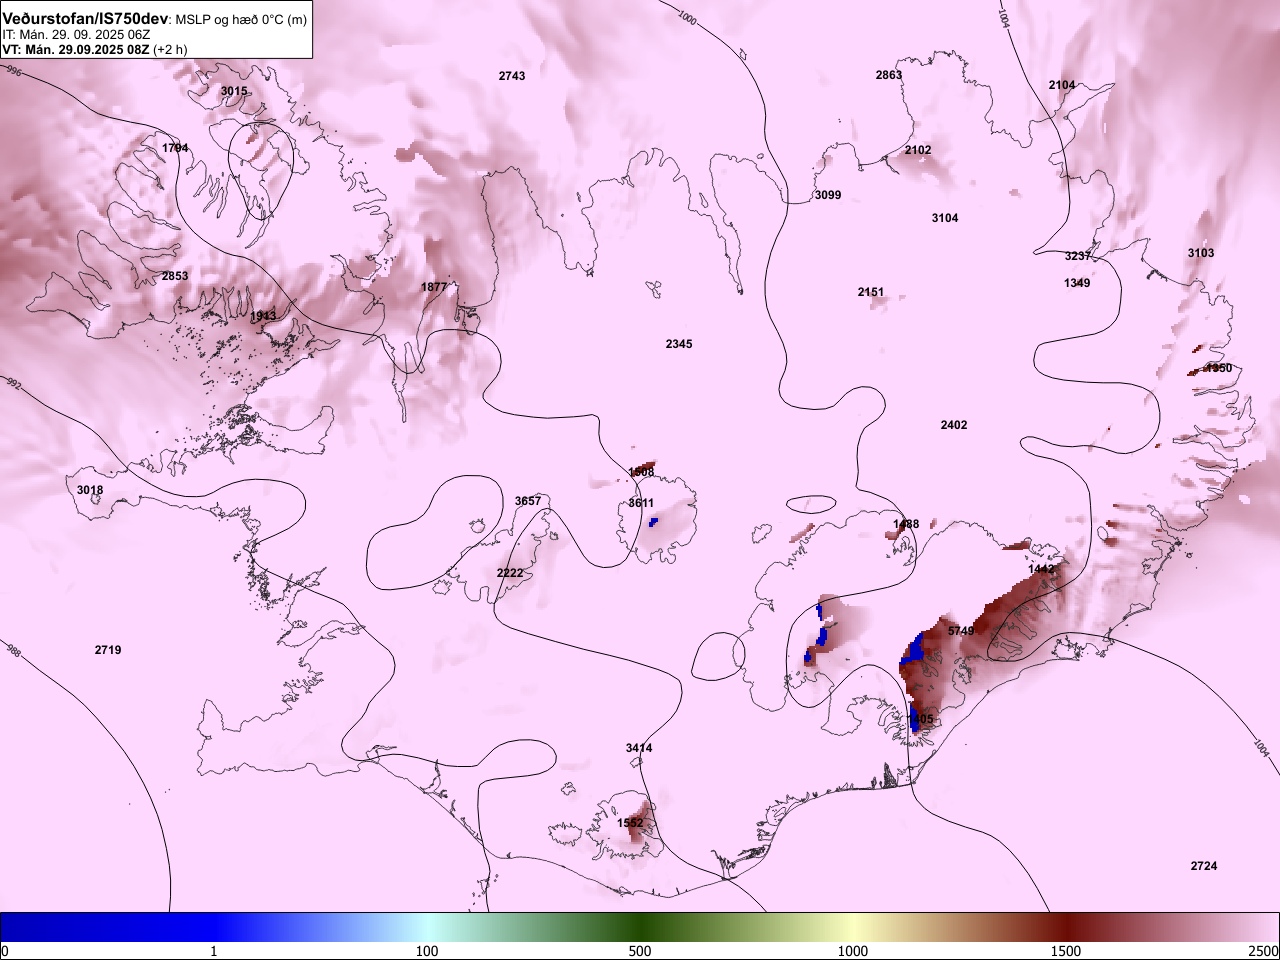Screen dimensions: 1280x960
Task: Click the map value 3099
Action: coord(828,195)
